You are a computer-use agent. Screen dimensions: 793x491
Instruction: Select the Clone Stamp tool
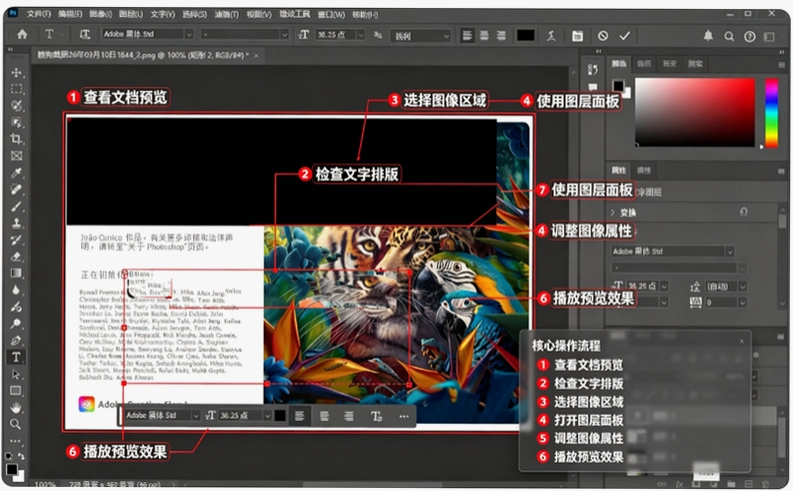(16, 223)
